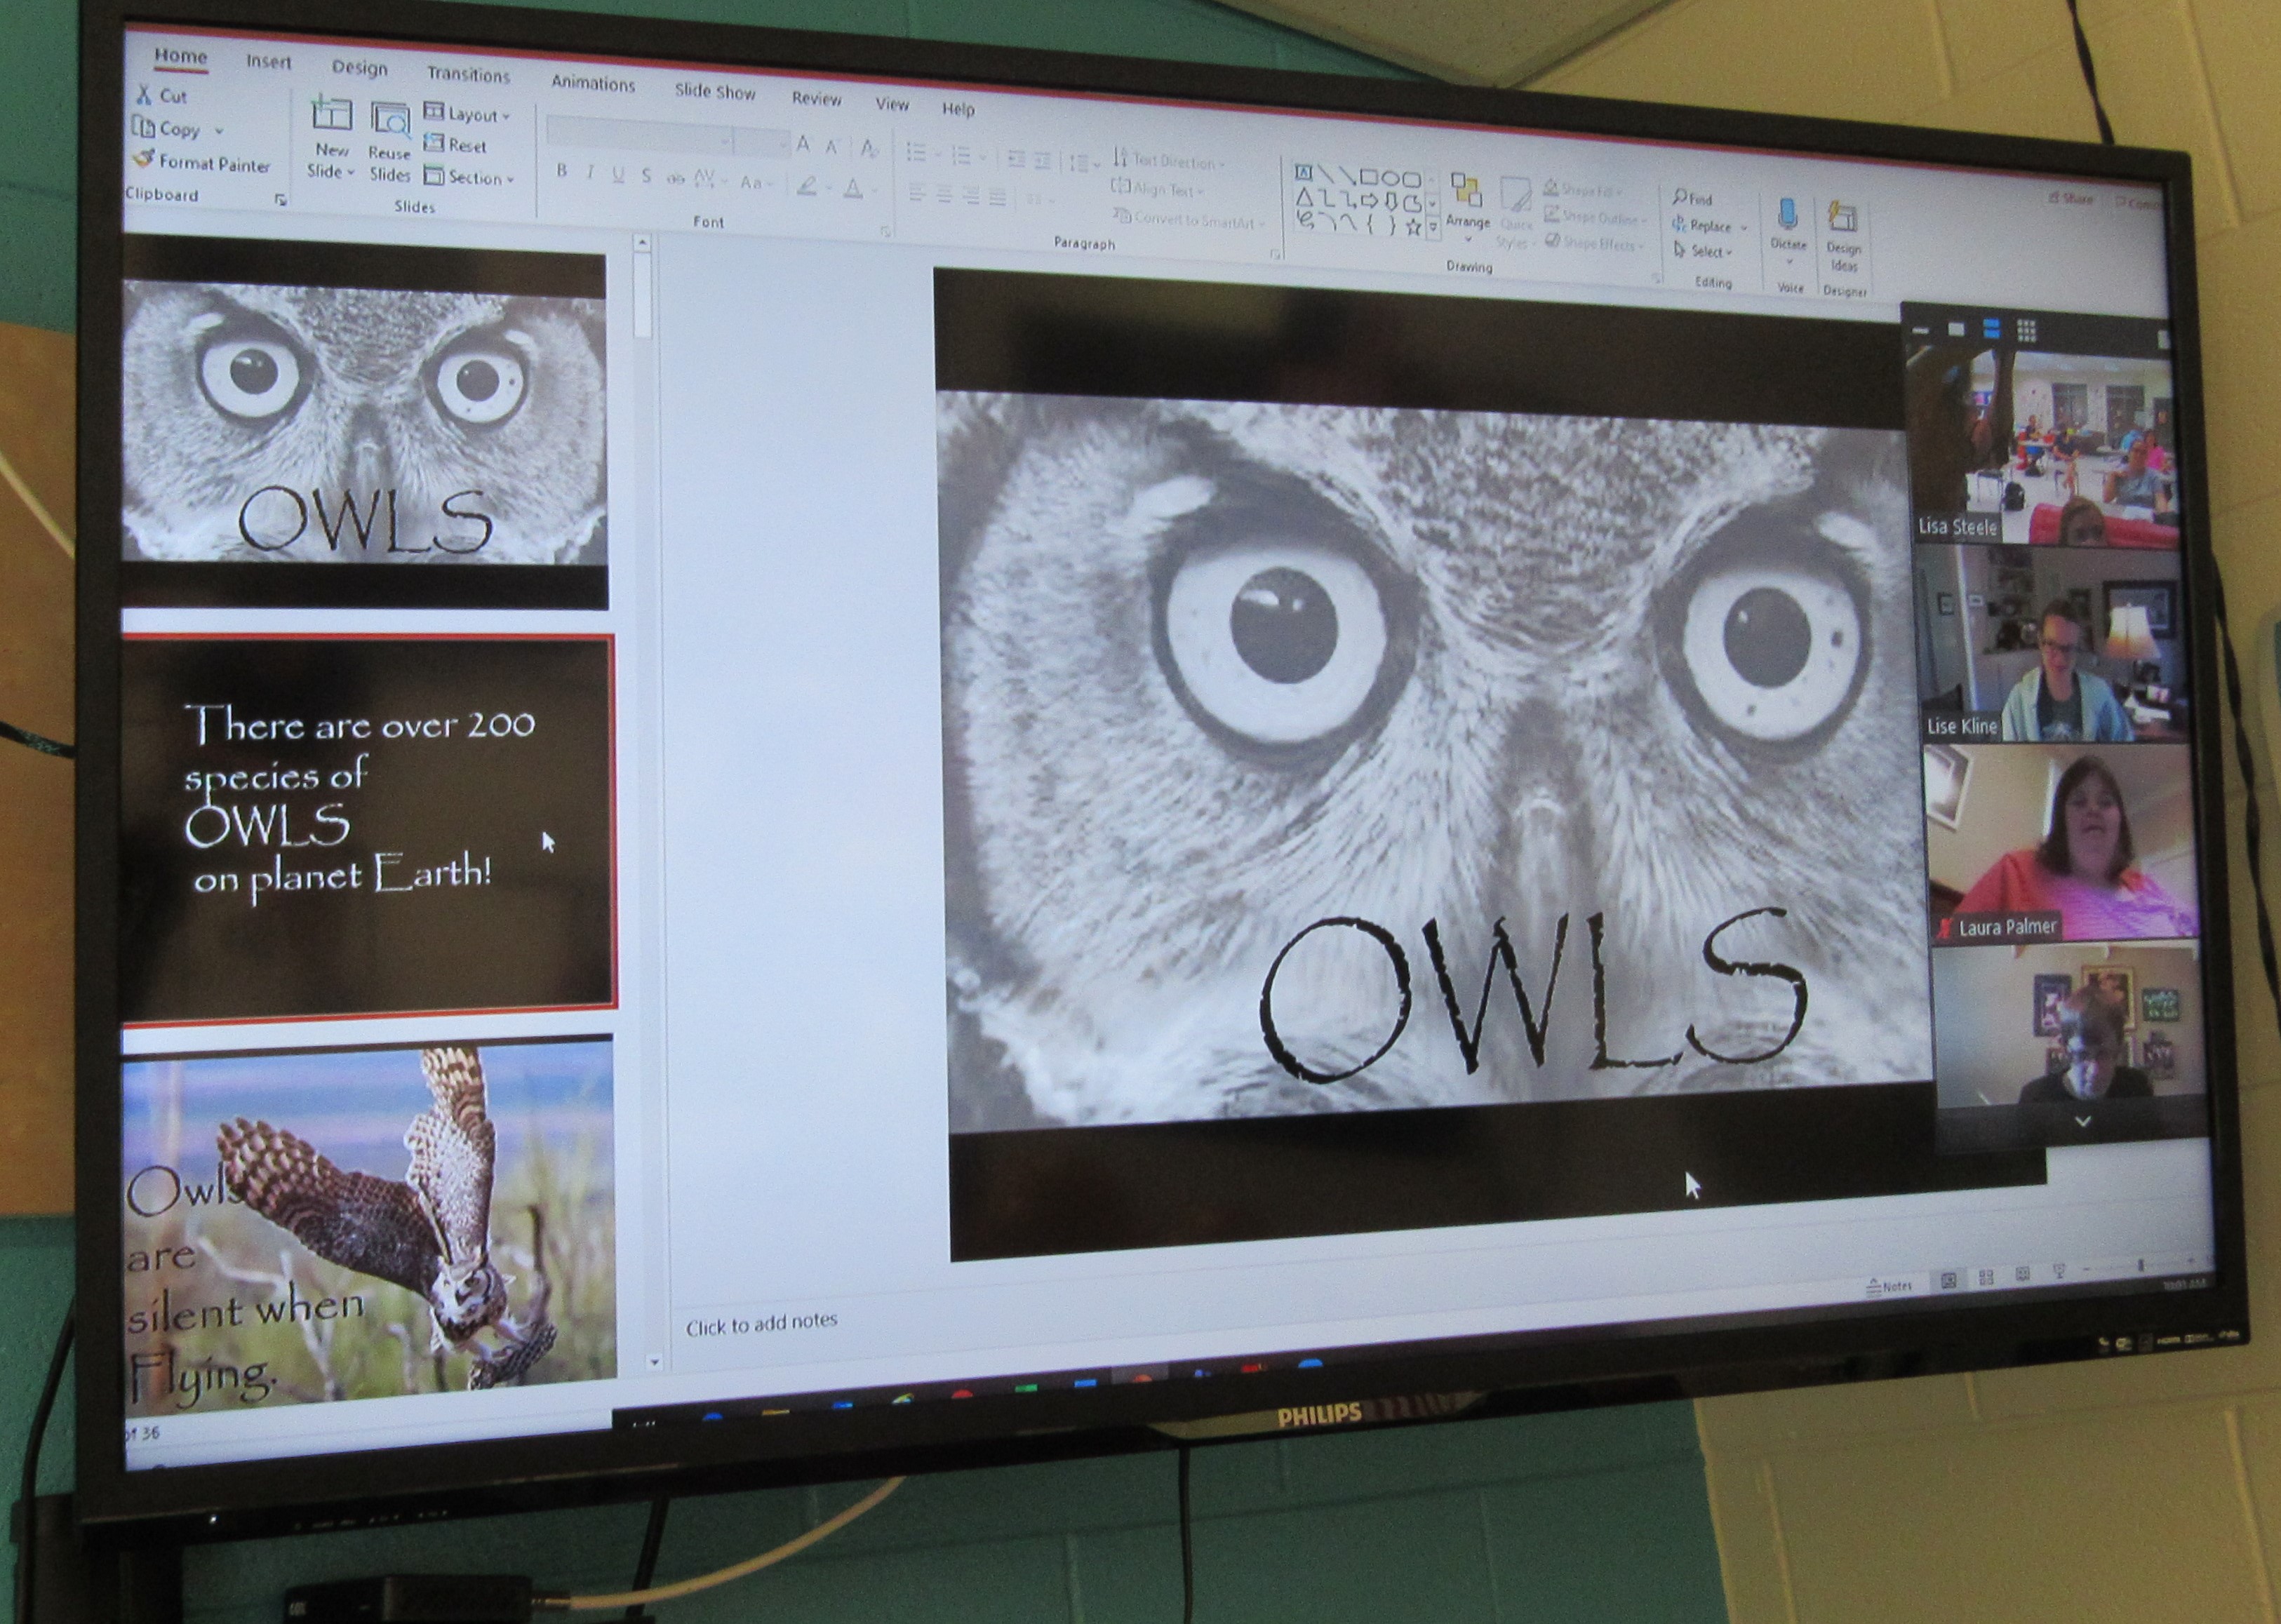Open the Transitions tab
This screenshot has height=1624, width=2281.
point(468,75)
